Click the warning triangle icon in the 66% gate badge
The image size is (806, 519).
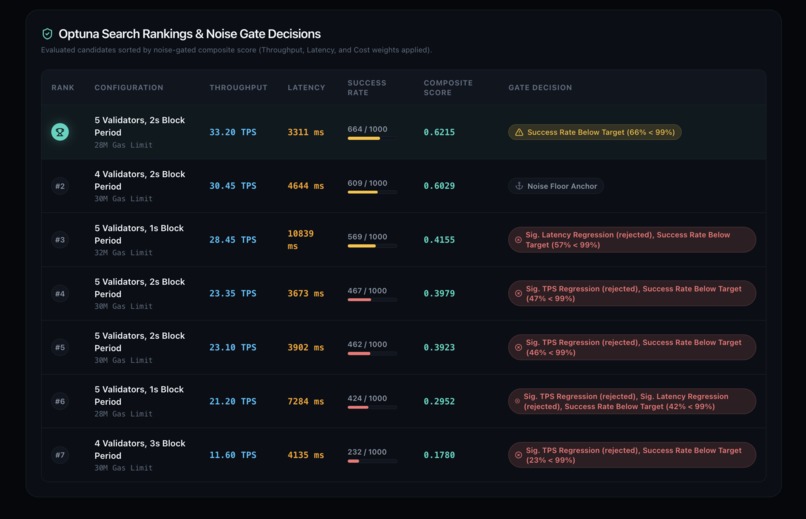pos(519,132)
